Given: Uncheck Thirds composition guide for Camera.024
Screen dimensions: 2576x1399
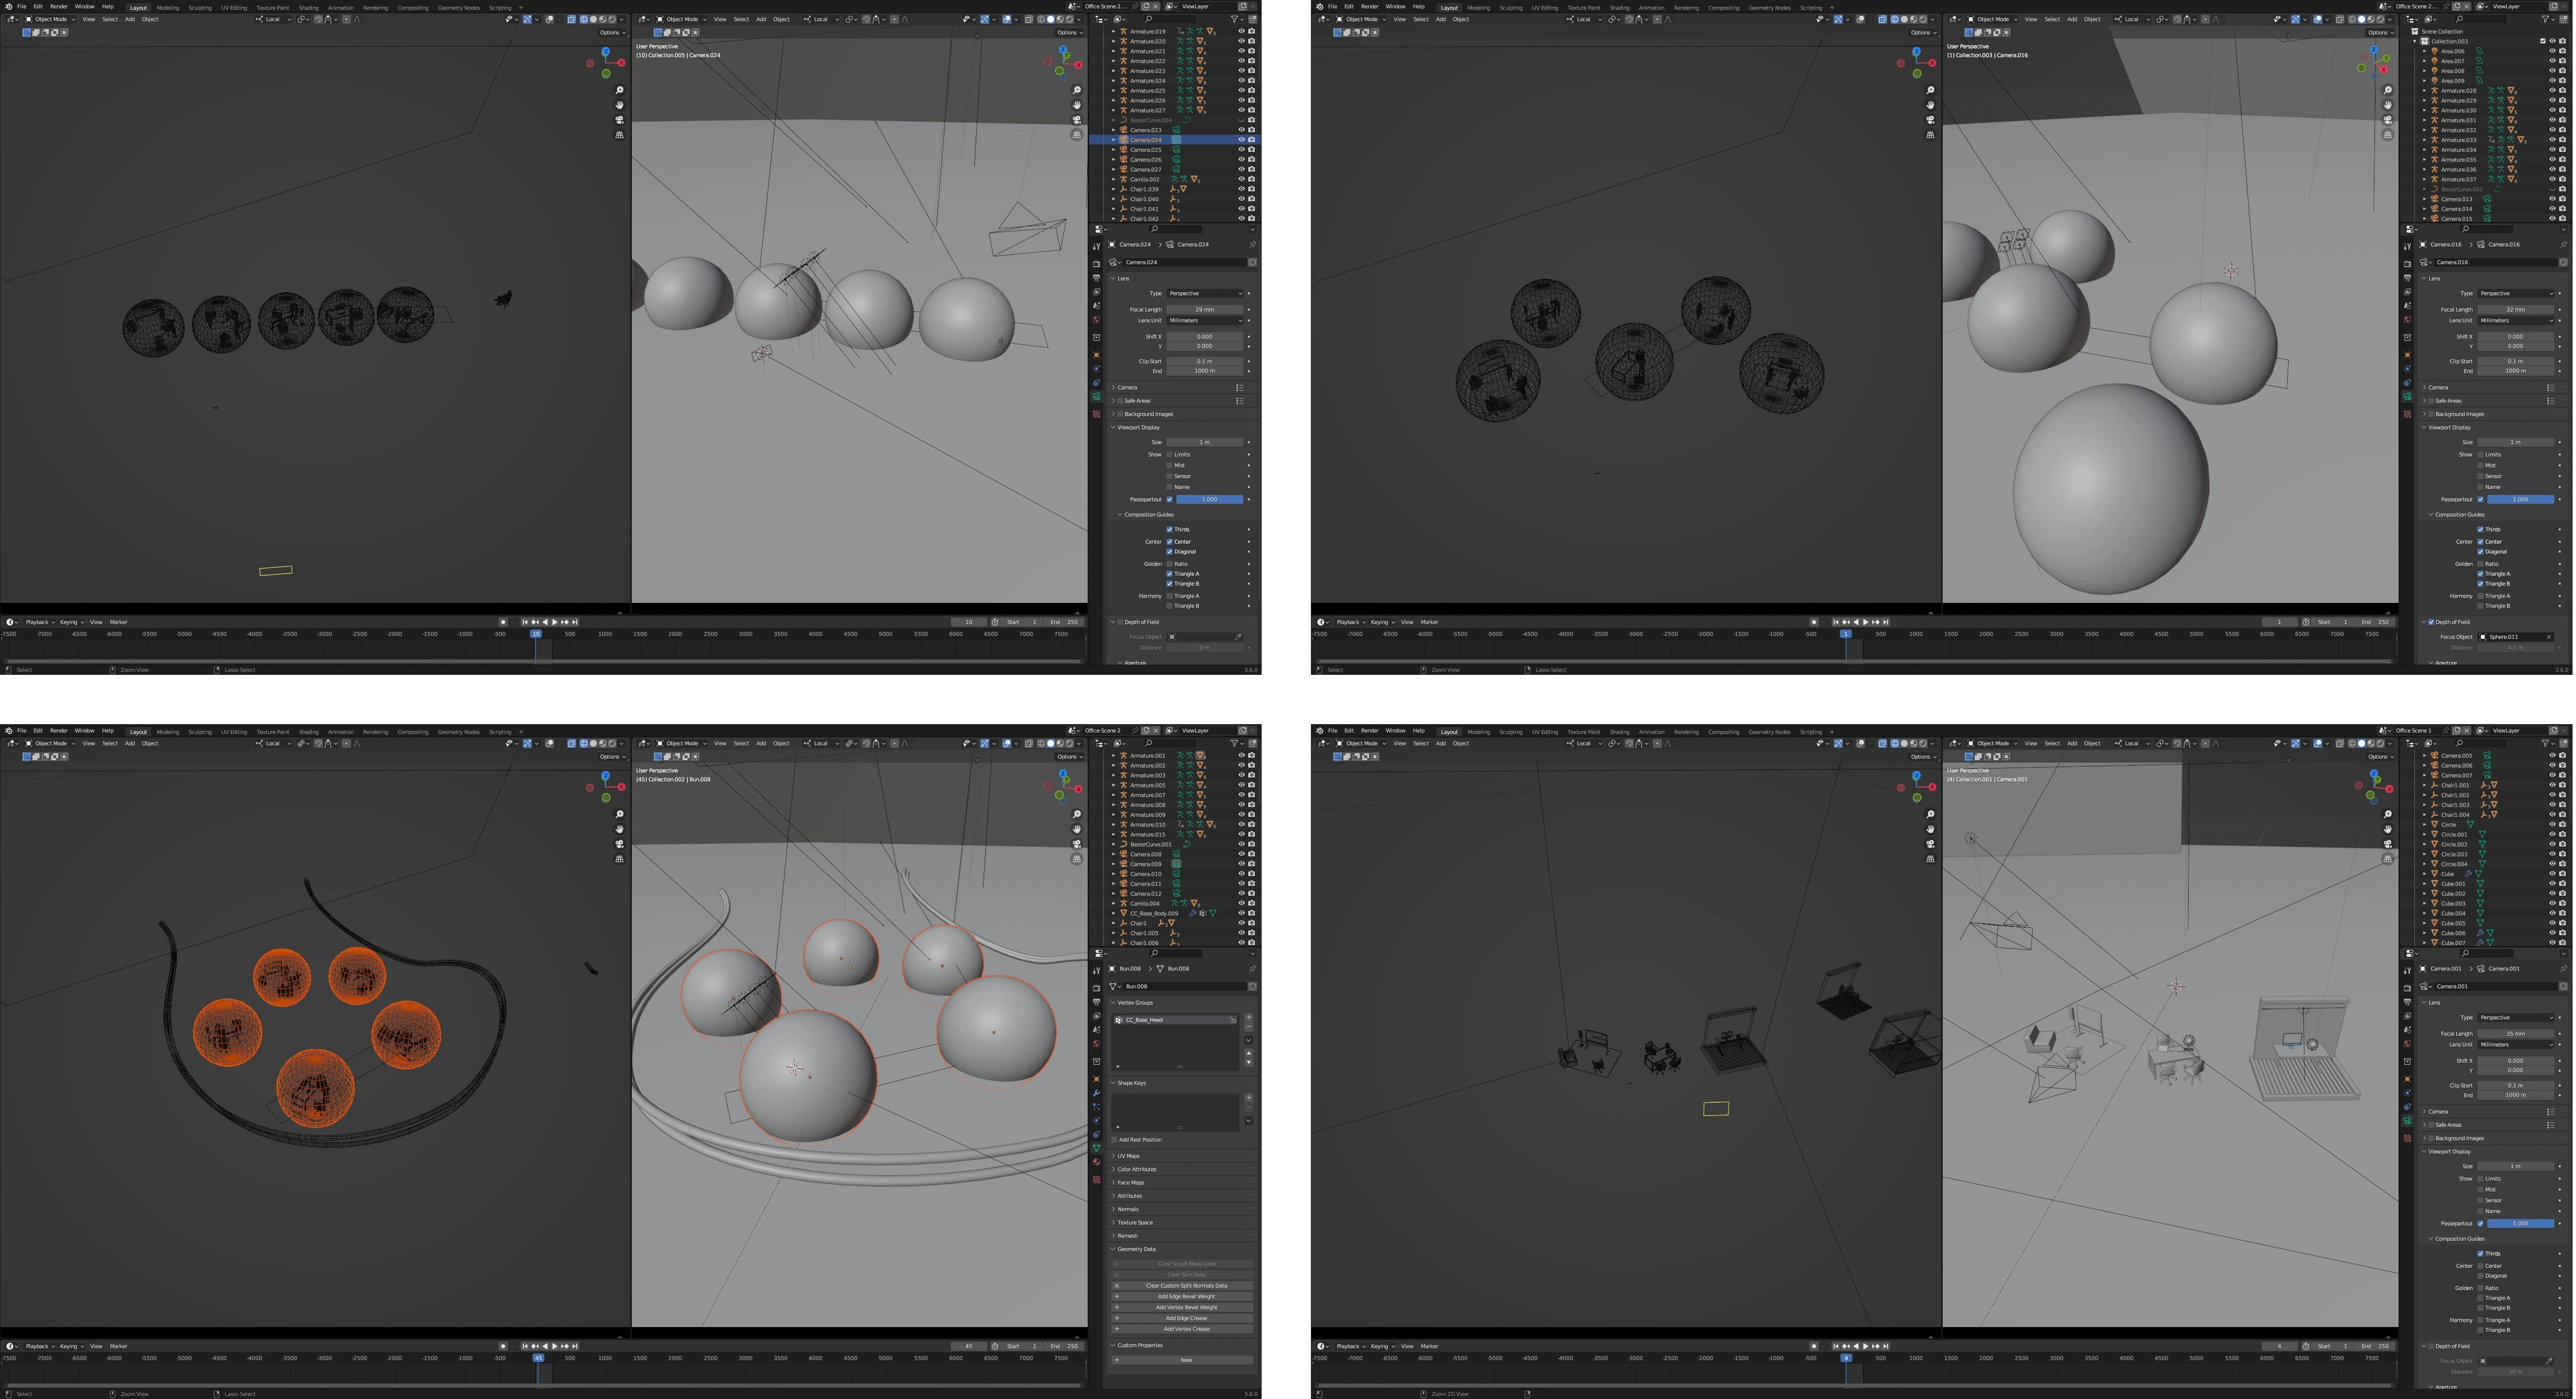Looking at the screenshot, I should pos(1170,529).
